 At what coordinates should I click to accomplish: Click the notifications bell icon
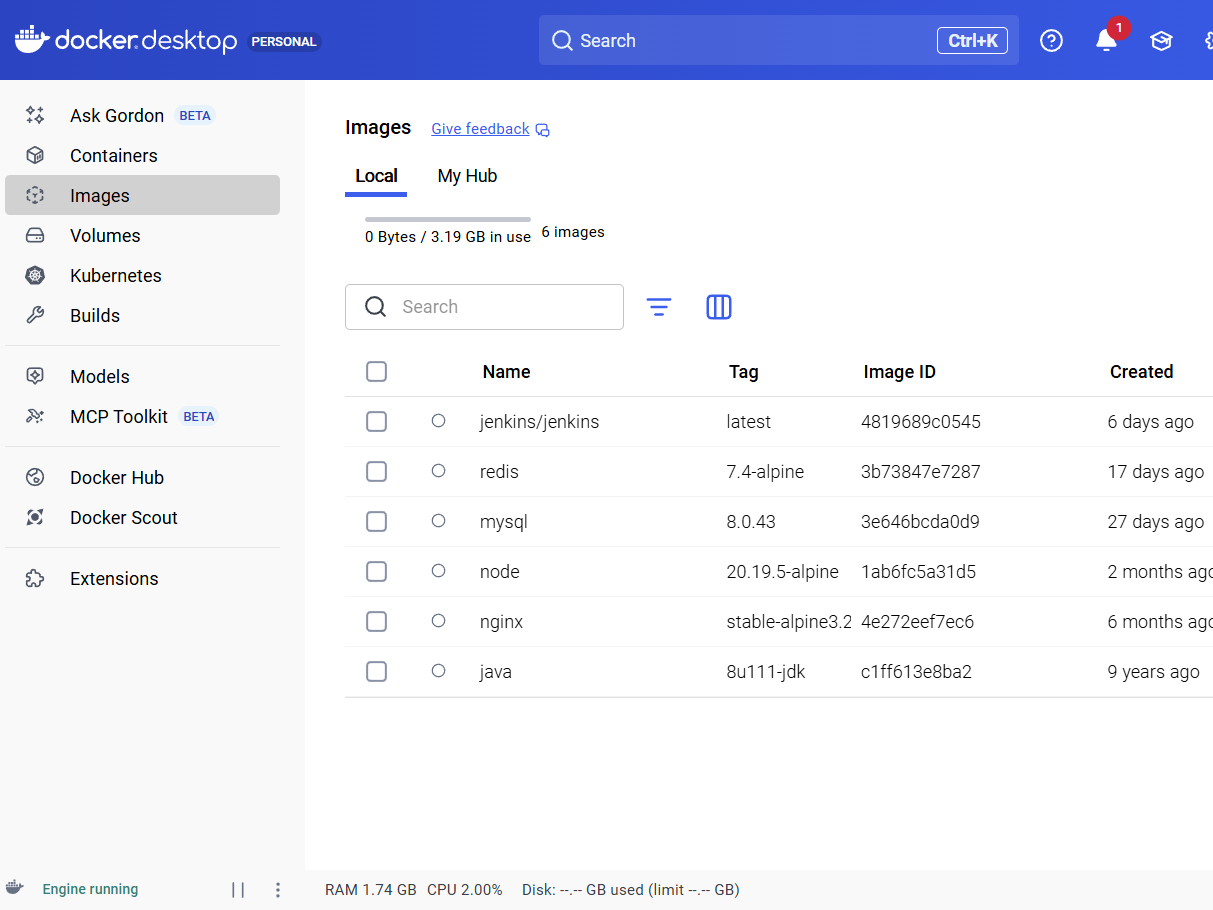(1106, 41)
